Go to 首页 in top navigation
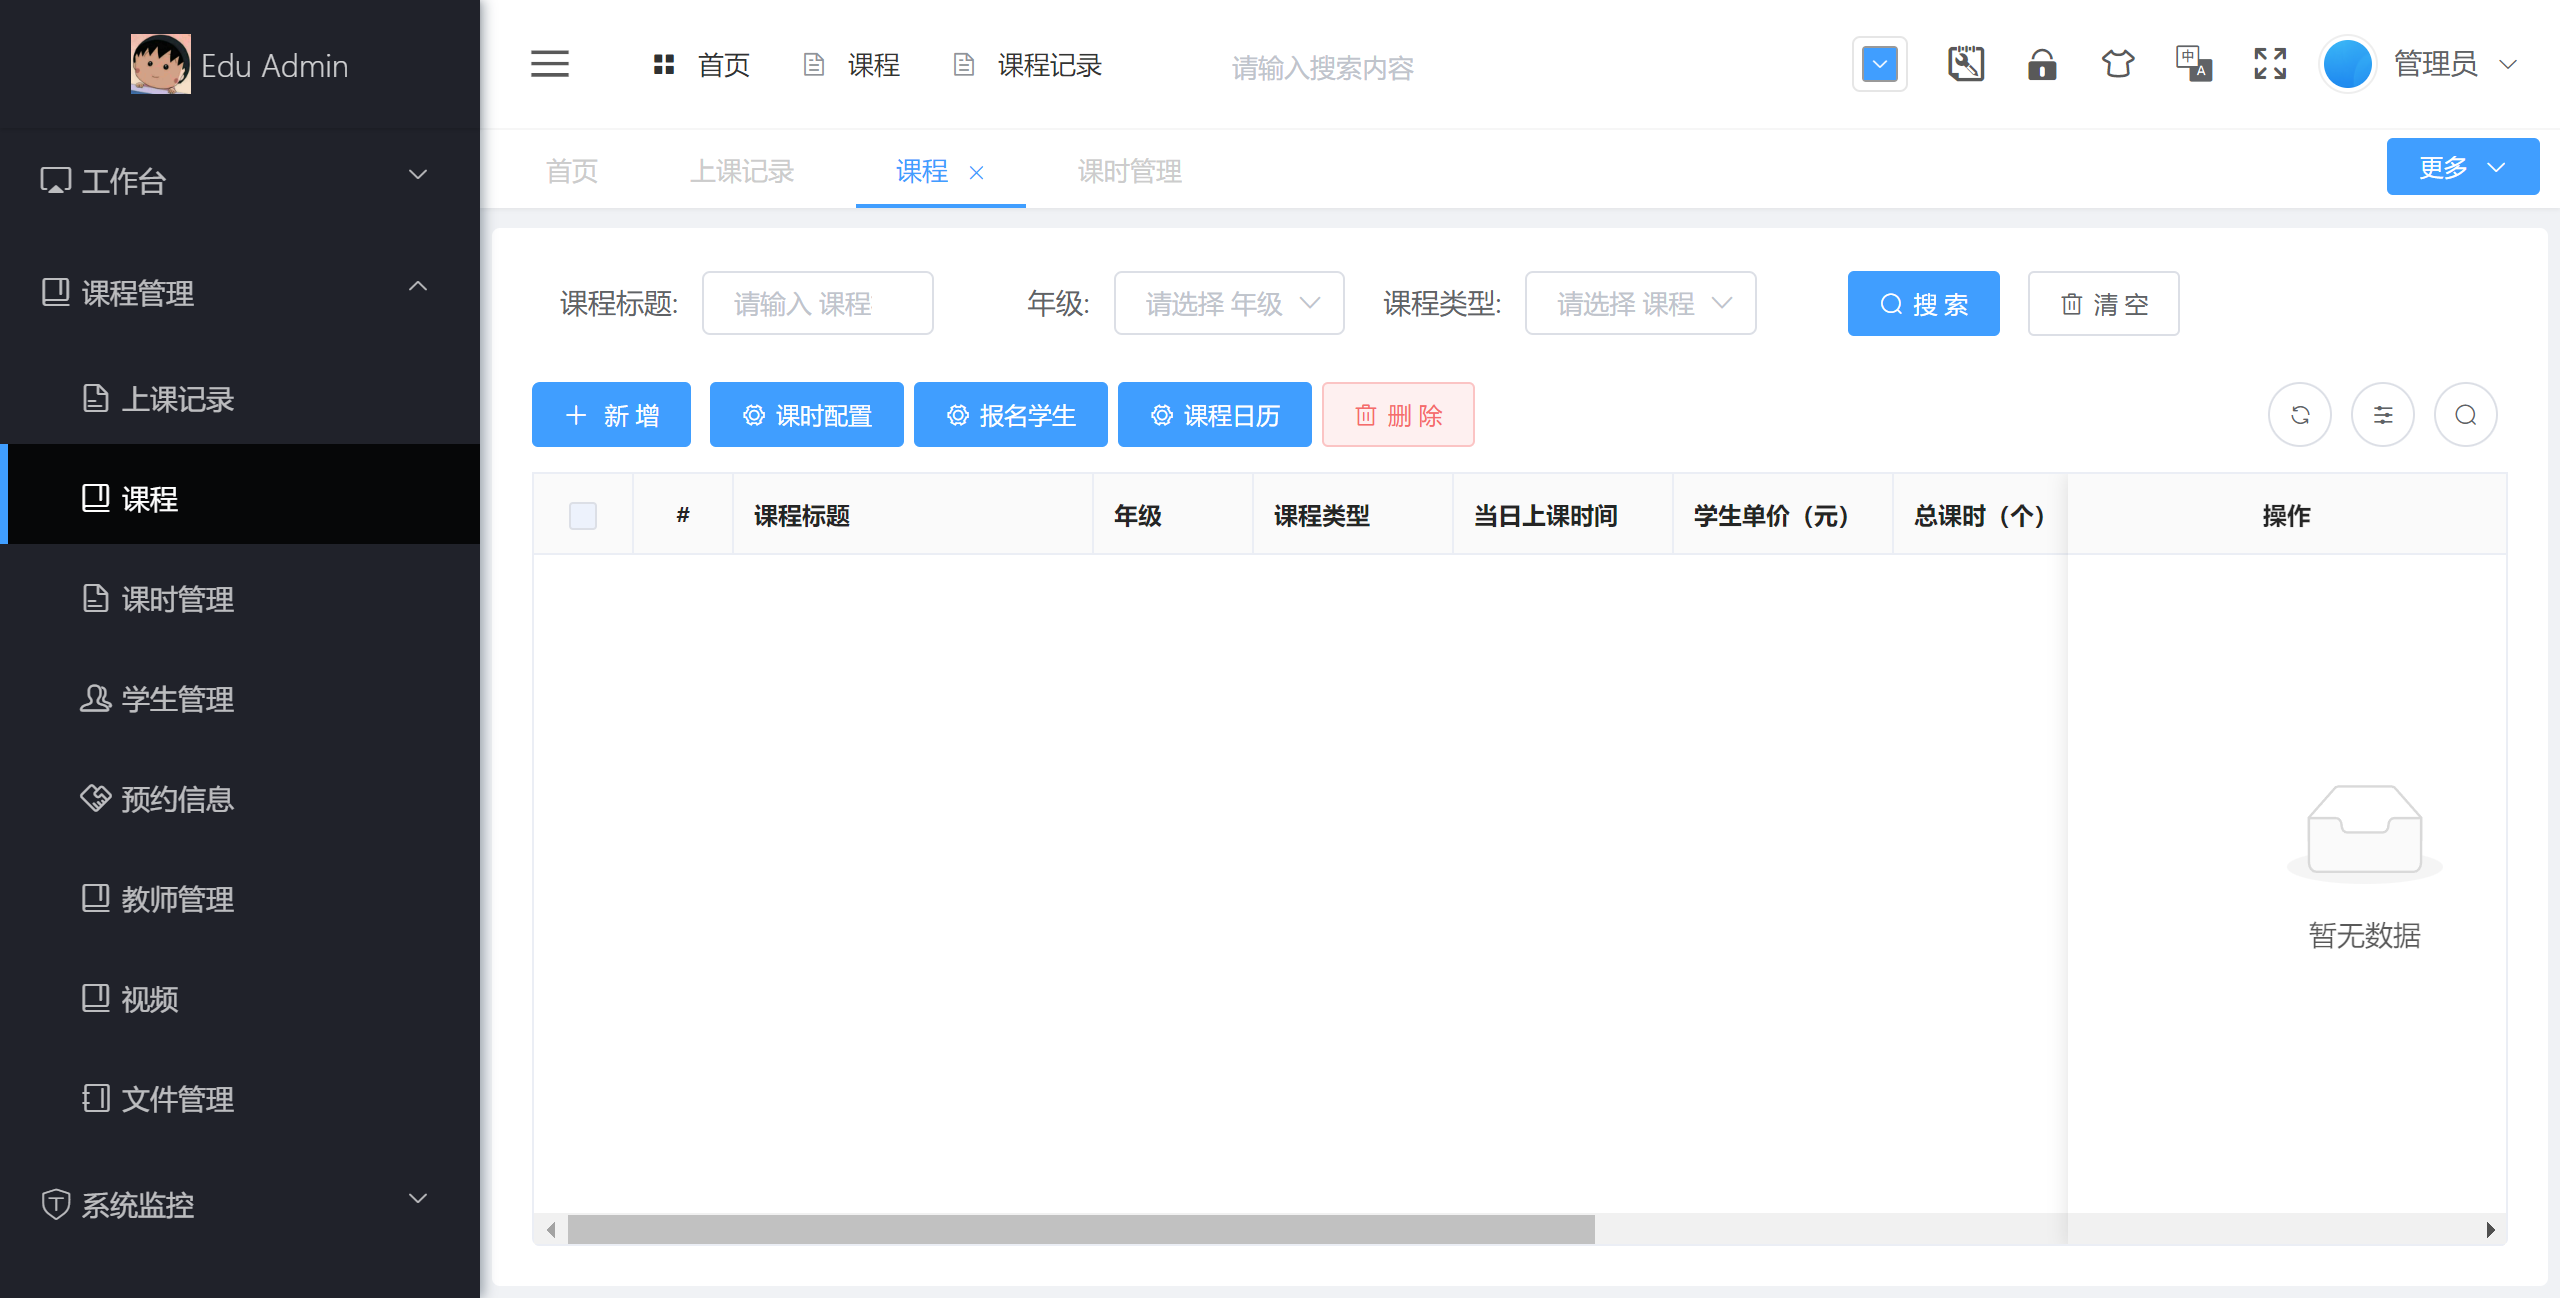The width and height of the screenshot is (2560, 1298). pos(701,65)
